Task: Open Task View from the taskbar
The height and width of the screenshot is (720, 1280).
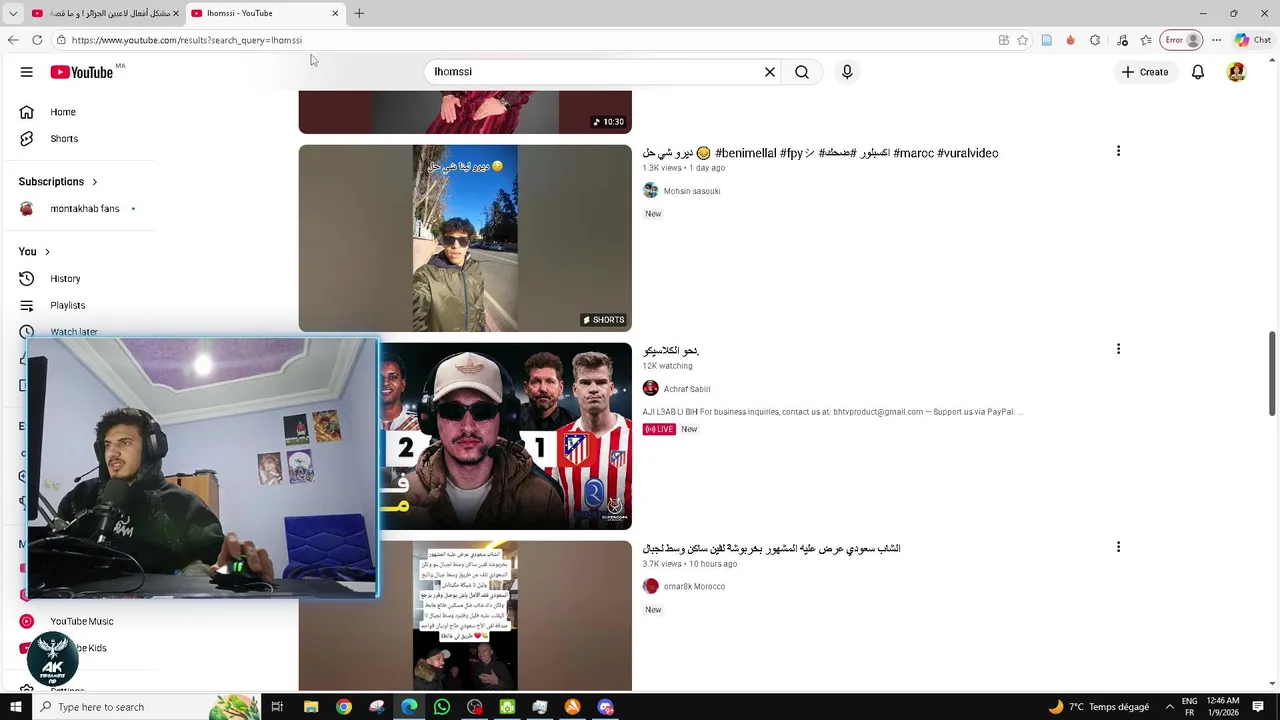Action: pyautogui.click(x=277, y=707)
